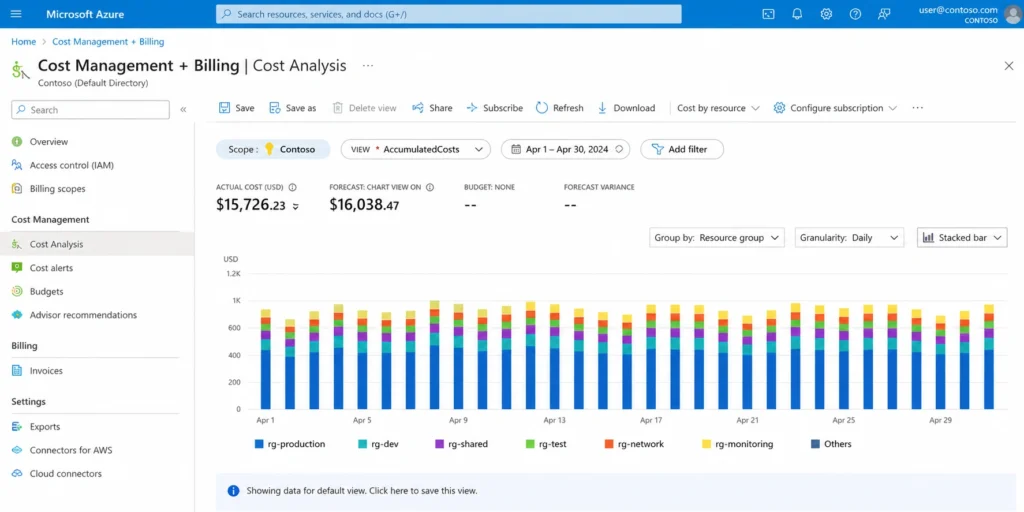Click the Contoso scope key icon

click(268, 149)
